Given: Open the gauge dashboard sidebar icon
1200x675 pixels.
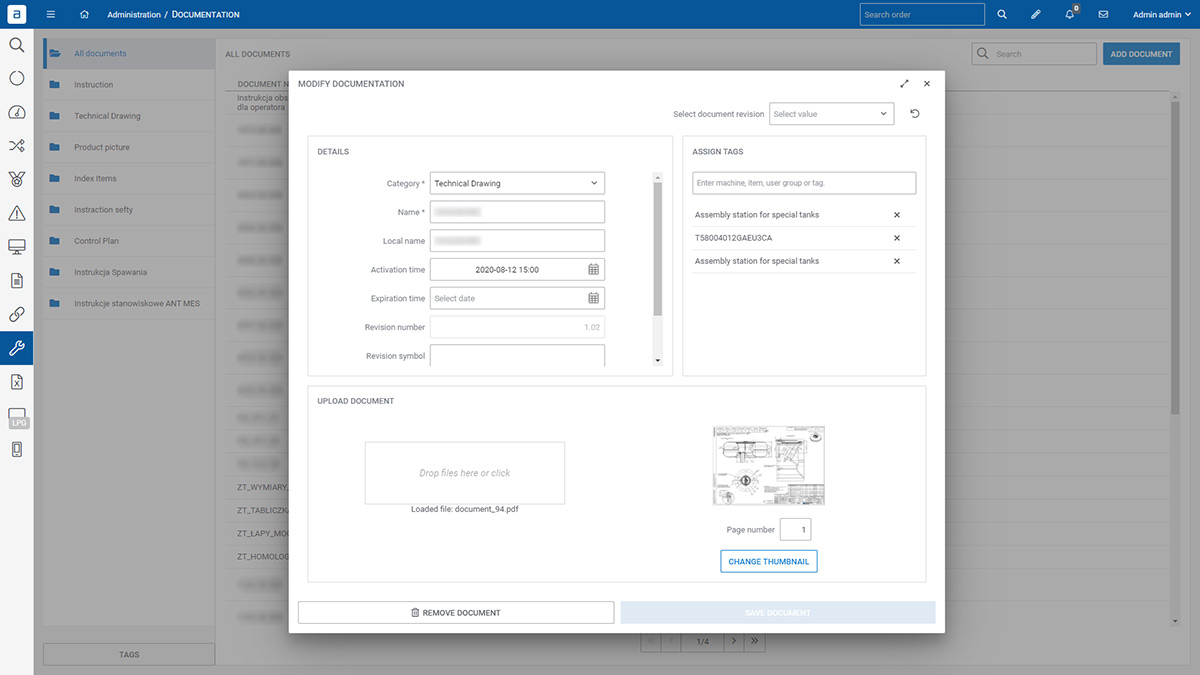Looking at the screenshot, I should pos(16,112).
